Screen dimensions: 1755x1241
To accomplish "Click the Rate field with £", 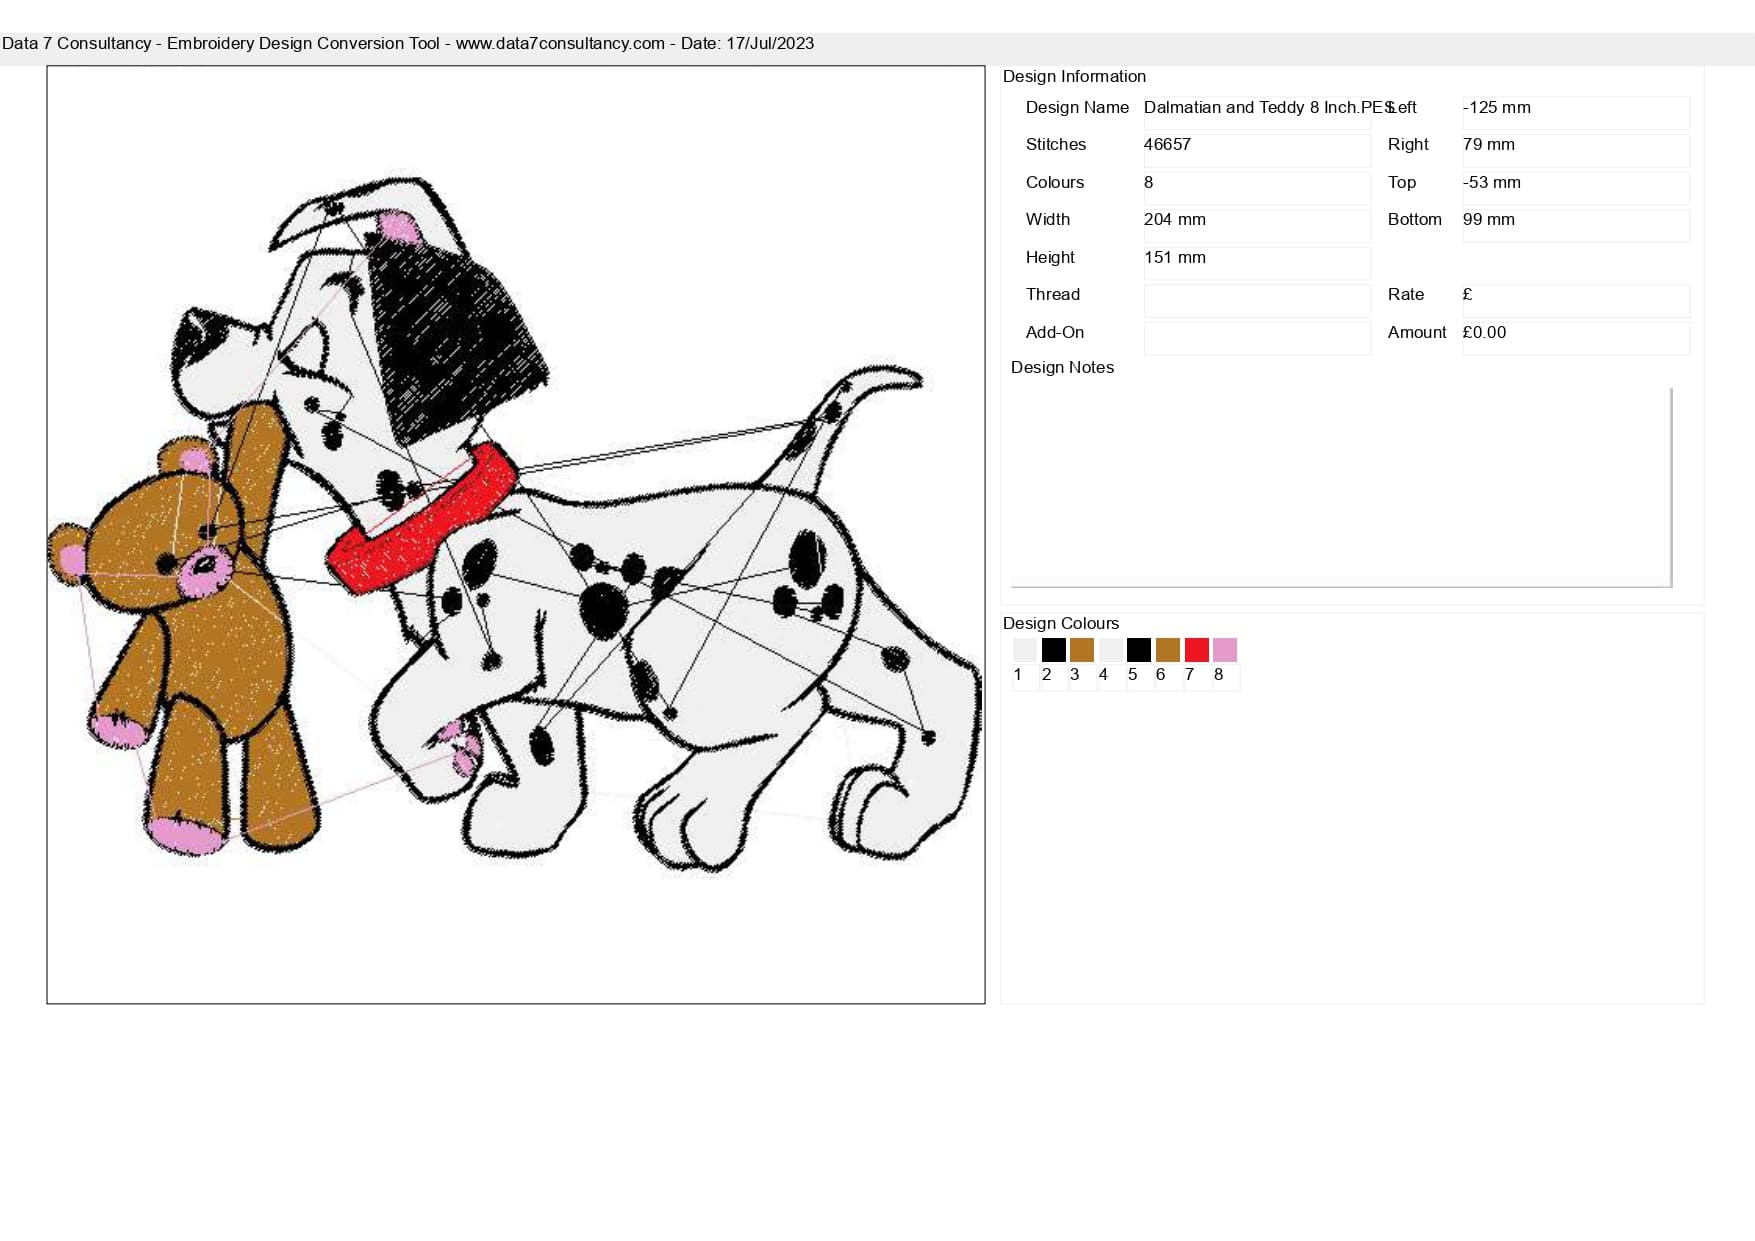I will (x=1576, y=301).
